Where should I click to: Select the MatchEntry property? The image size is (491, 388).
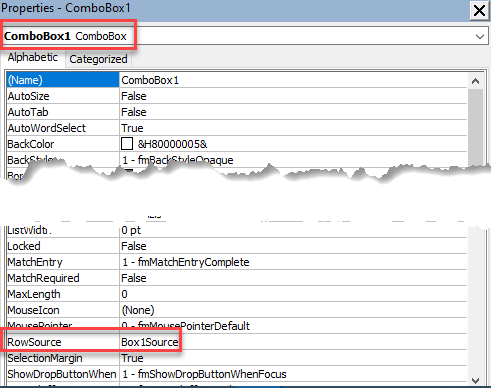click(x=63, y=262)
